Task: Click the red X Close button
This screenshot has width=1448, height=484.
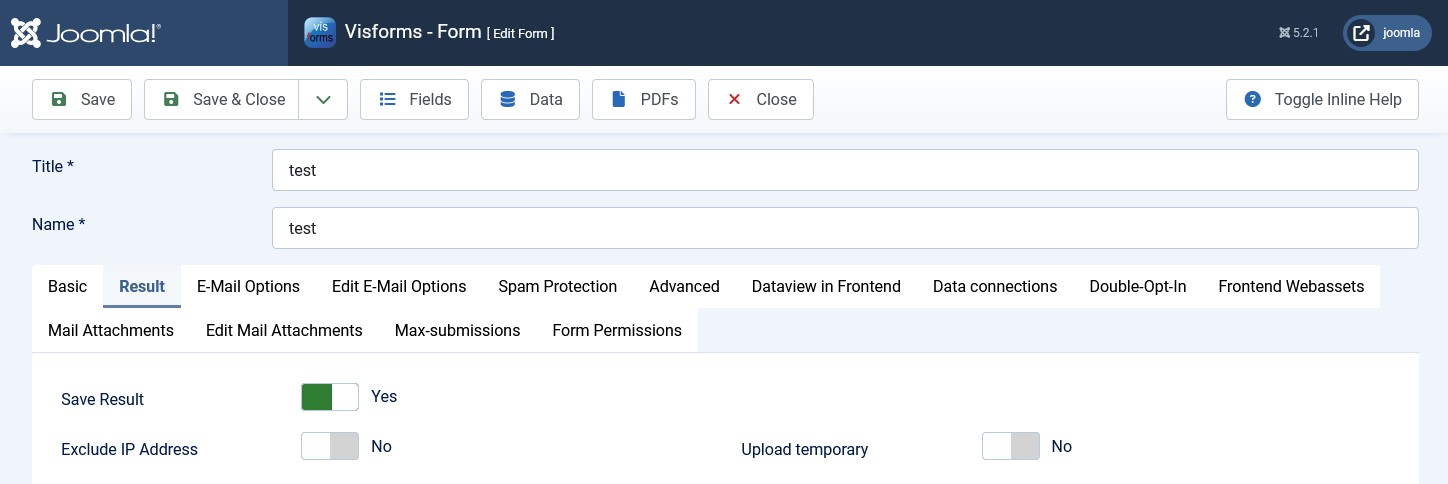Action: (760, 99)
